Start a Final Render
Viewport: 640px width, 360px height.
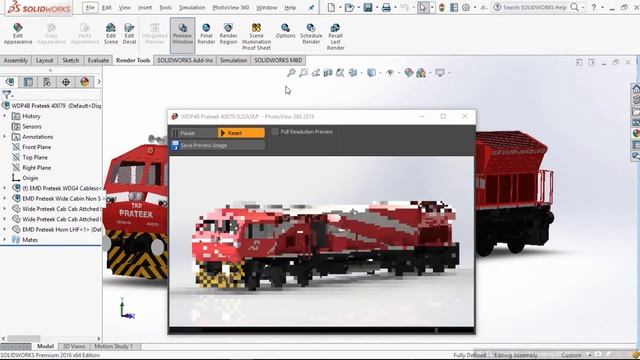click(206, 33)
